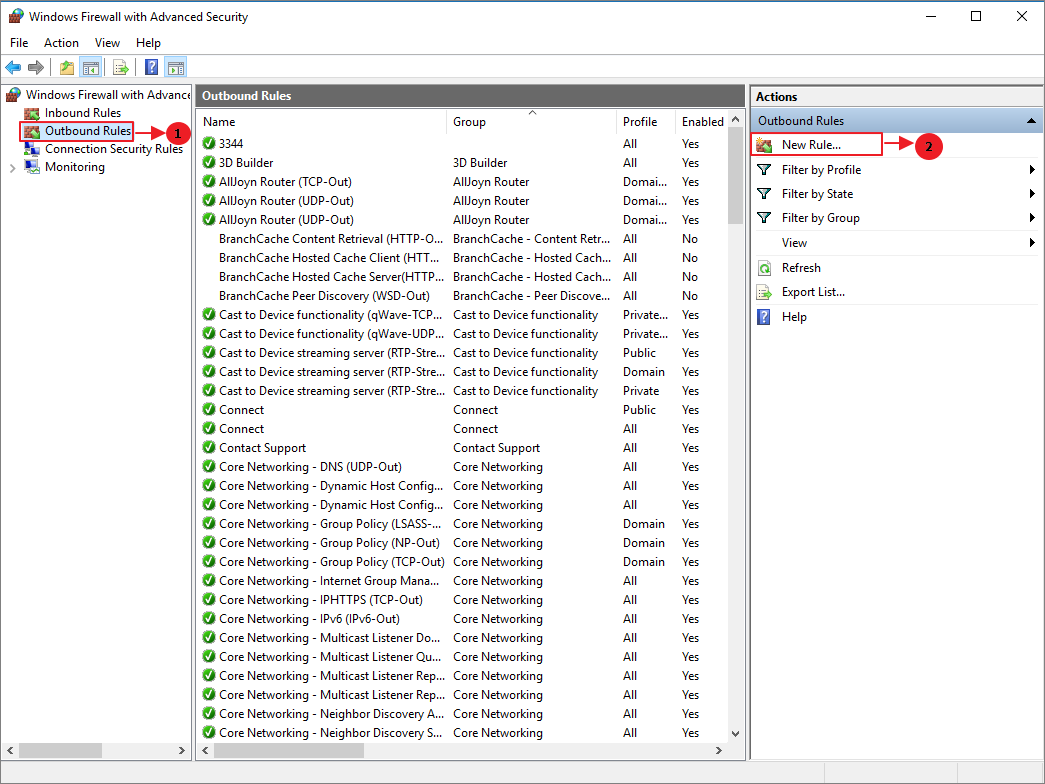The height and width of the screenshot is (784, 1045).
Task: Click the Back arrow in the toolbar
Action: (13, 67)
